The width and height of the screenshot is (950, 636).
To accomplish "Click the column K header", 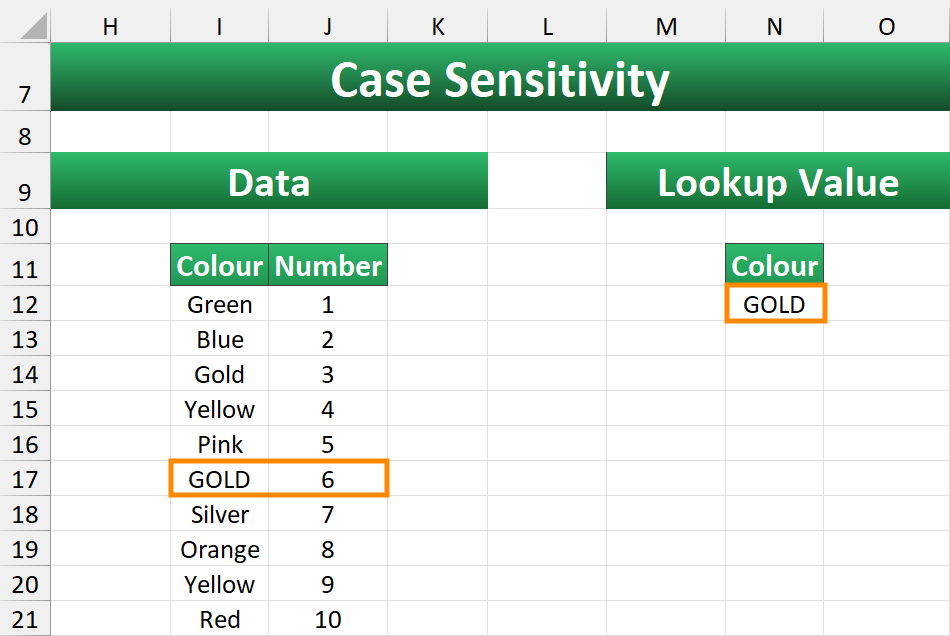I will 438,28.
